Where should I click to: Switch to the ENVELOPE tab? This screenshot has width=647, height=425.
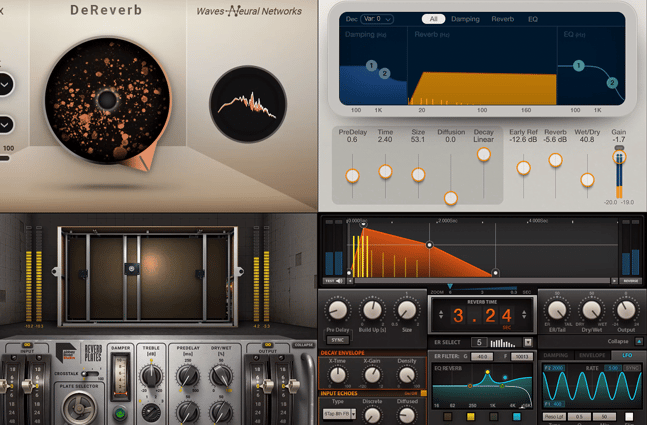click(592, 355)
